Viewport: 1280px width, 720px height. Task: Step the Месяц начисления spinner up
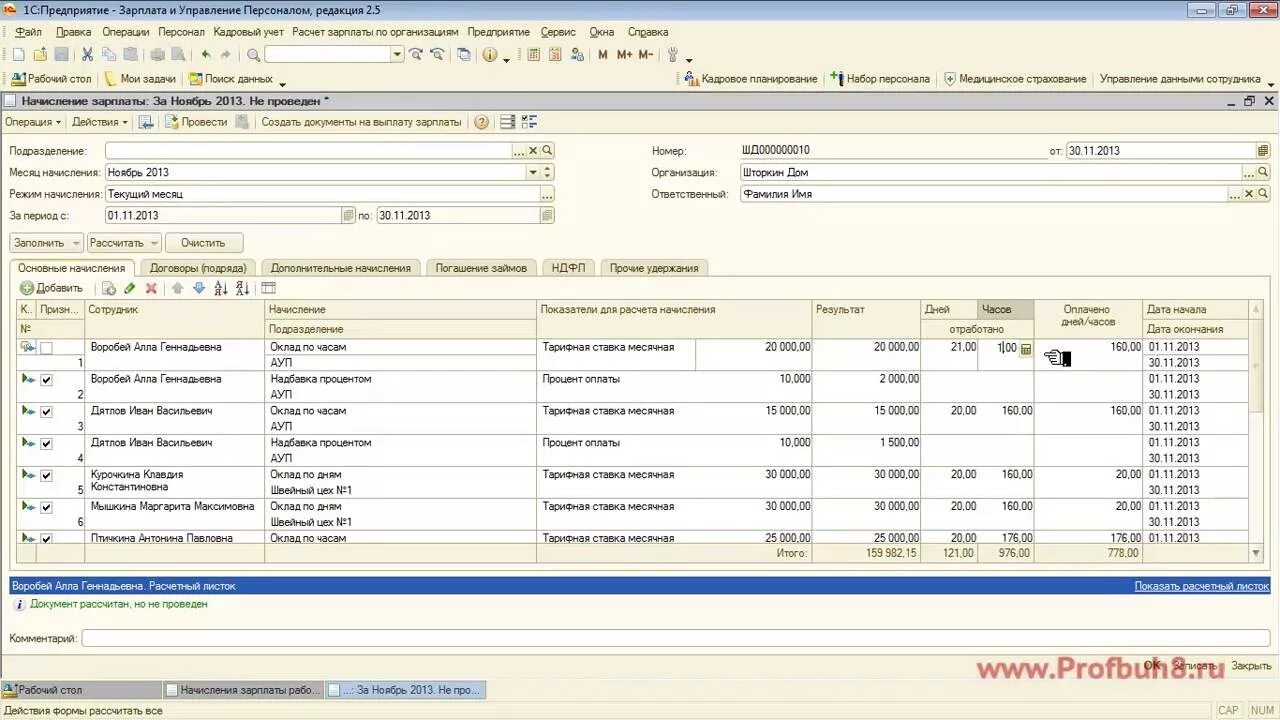[547, 169]
